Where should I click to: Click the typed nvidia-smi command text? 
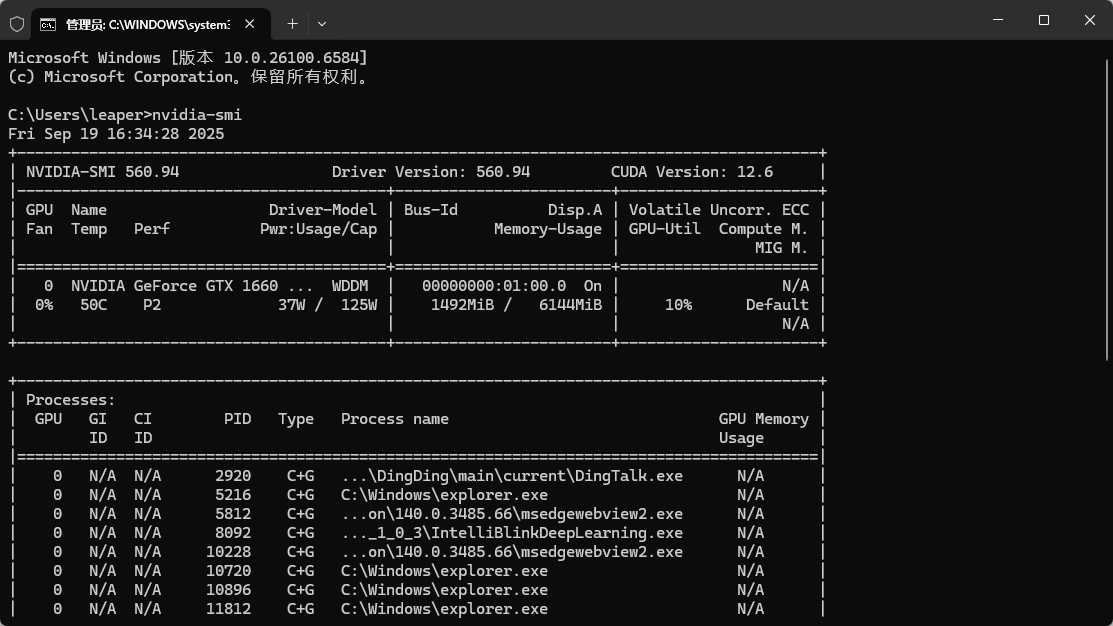197,114
